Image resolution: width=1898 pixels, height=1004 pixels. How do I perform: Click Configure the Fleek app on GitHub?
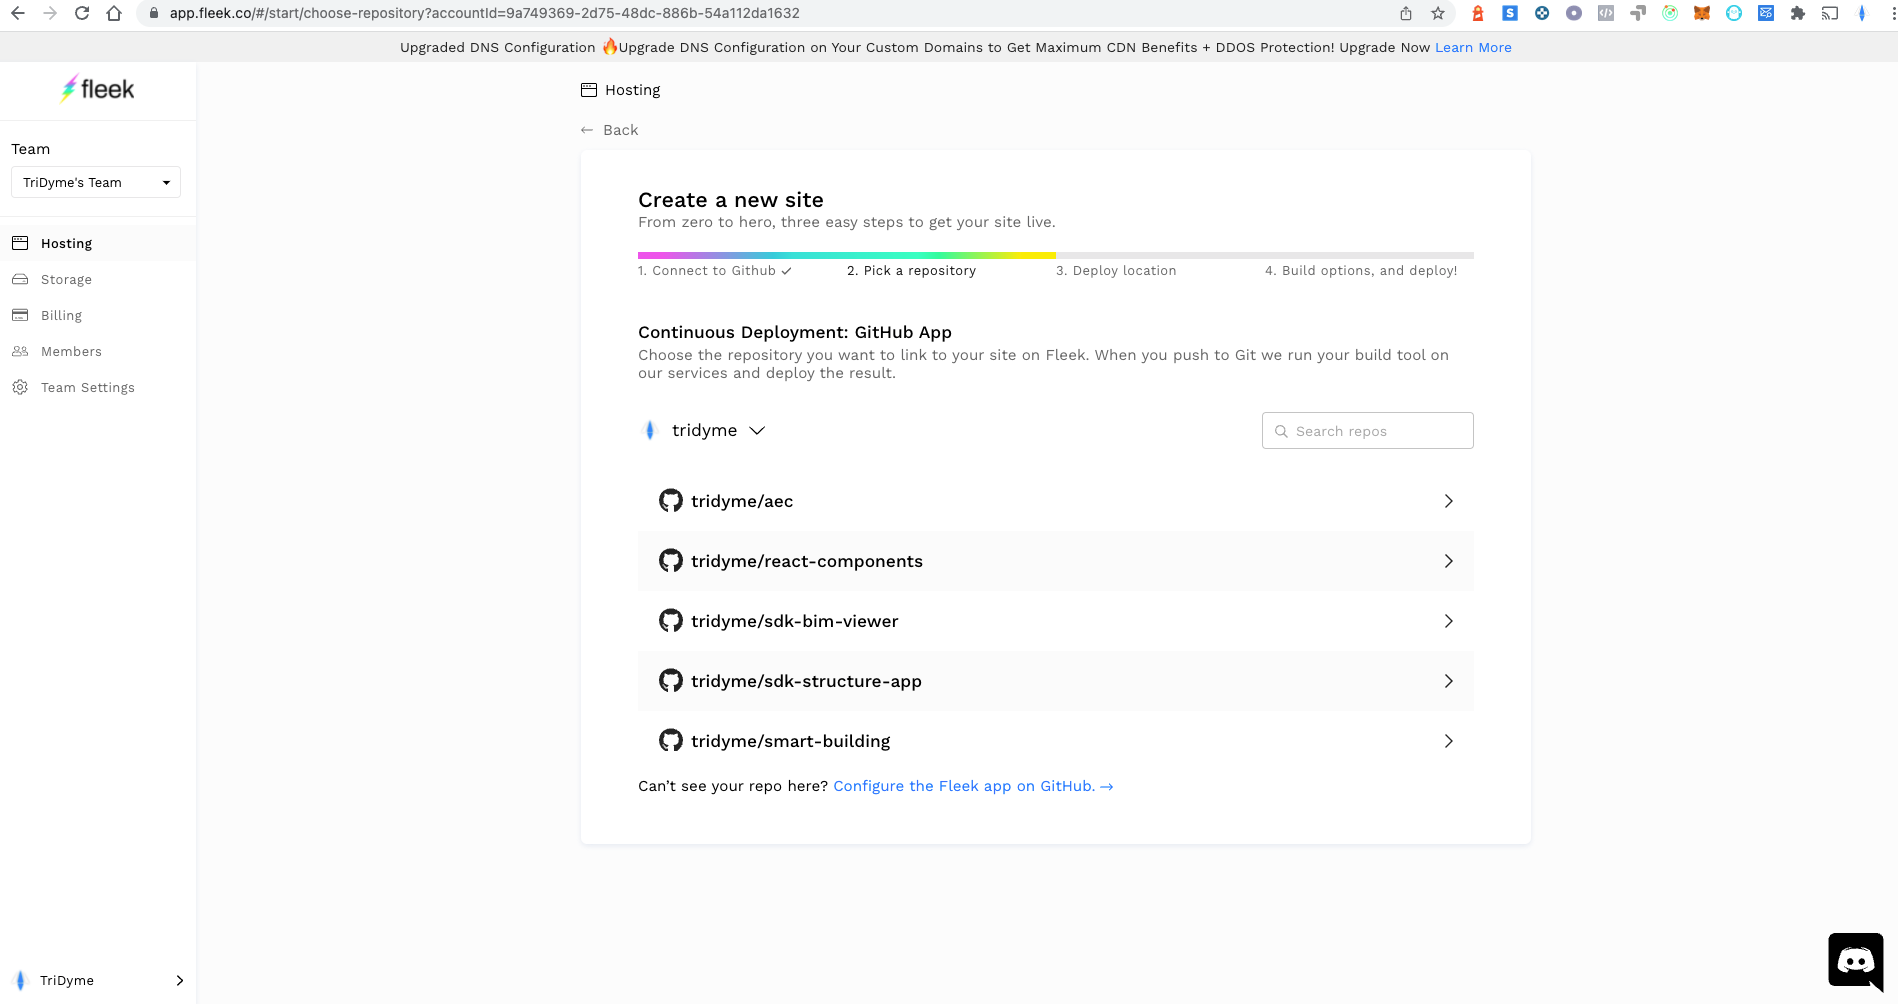pyautogui.click(x=973, y=786)
